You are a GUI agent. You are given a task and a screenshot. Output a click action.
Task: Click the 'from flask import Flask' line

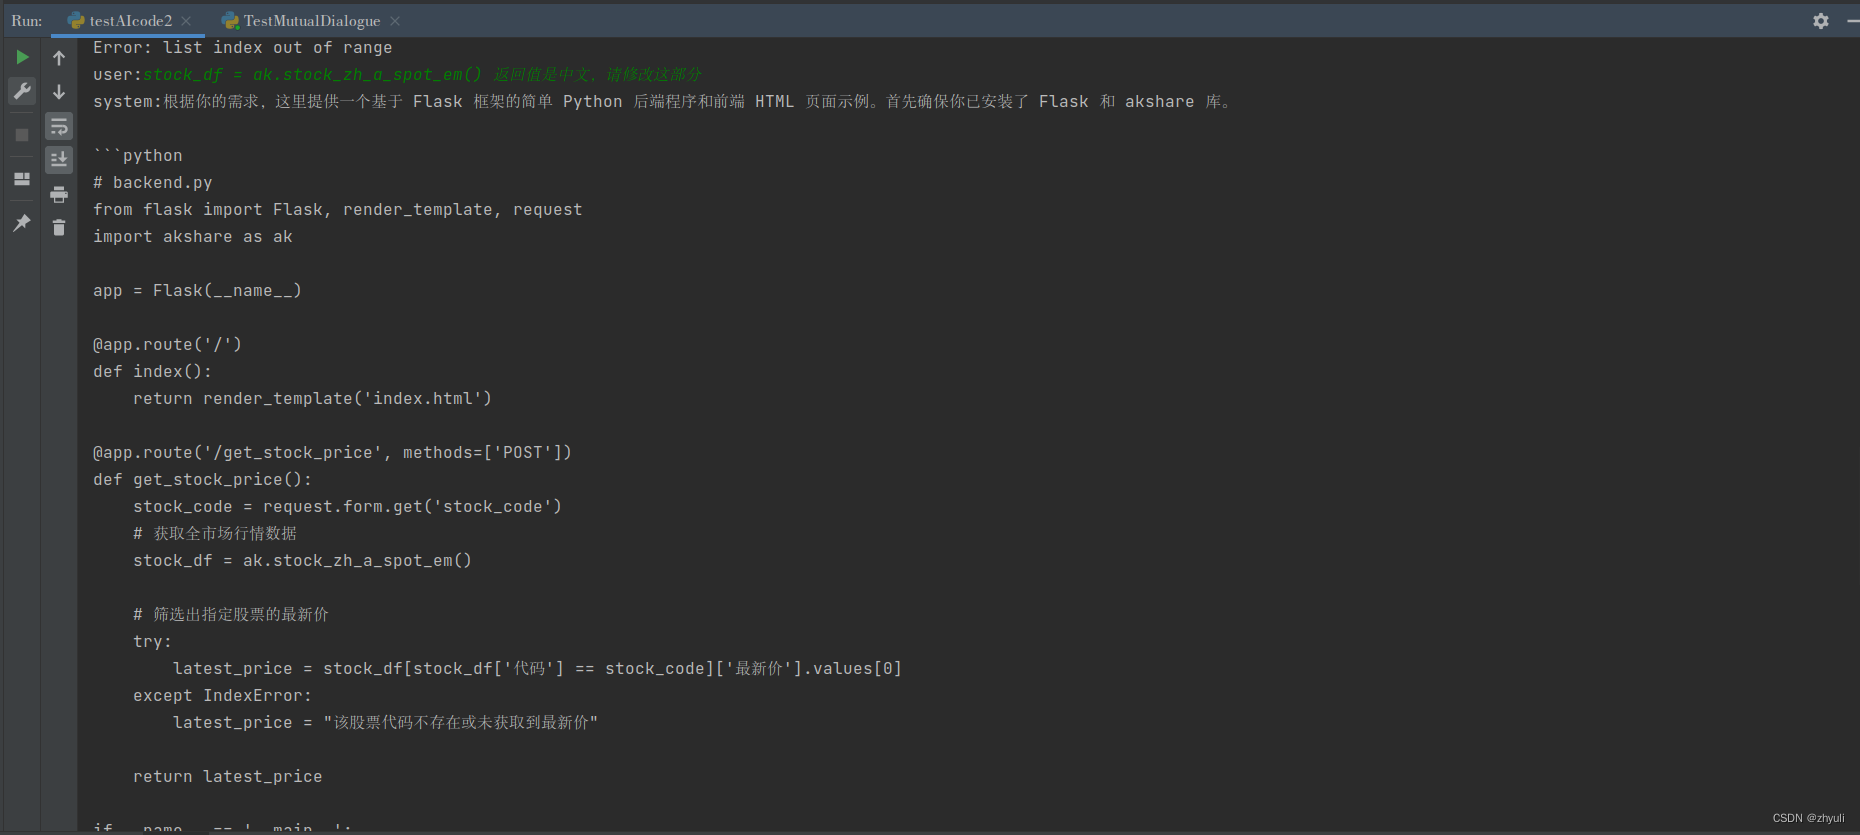338,210
